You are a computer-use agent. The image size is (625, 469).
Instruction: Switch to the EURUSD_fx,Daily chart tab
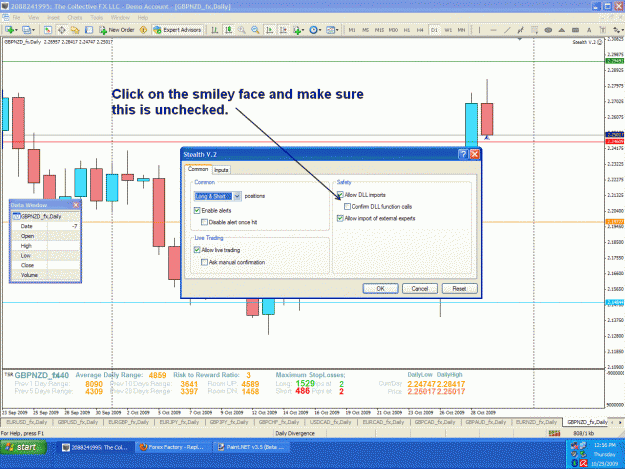(x=27, y=422)
